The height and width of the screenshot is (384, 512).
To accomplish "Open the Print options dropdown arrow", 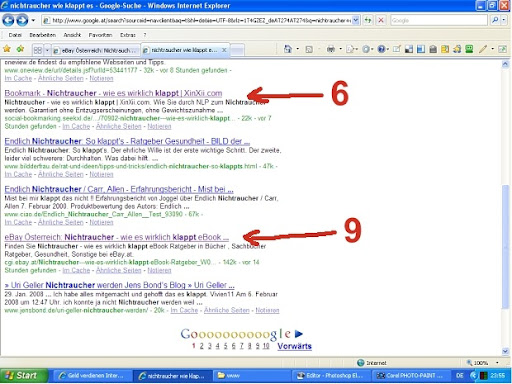I will pos(340,49).
